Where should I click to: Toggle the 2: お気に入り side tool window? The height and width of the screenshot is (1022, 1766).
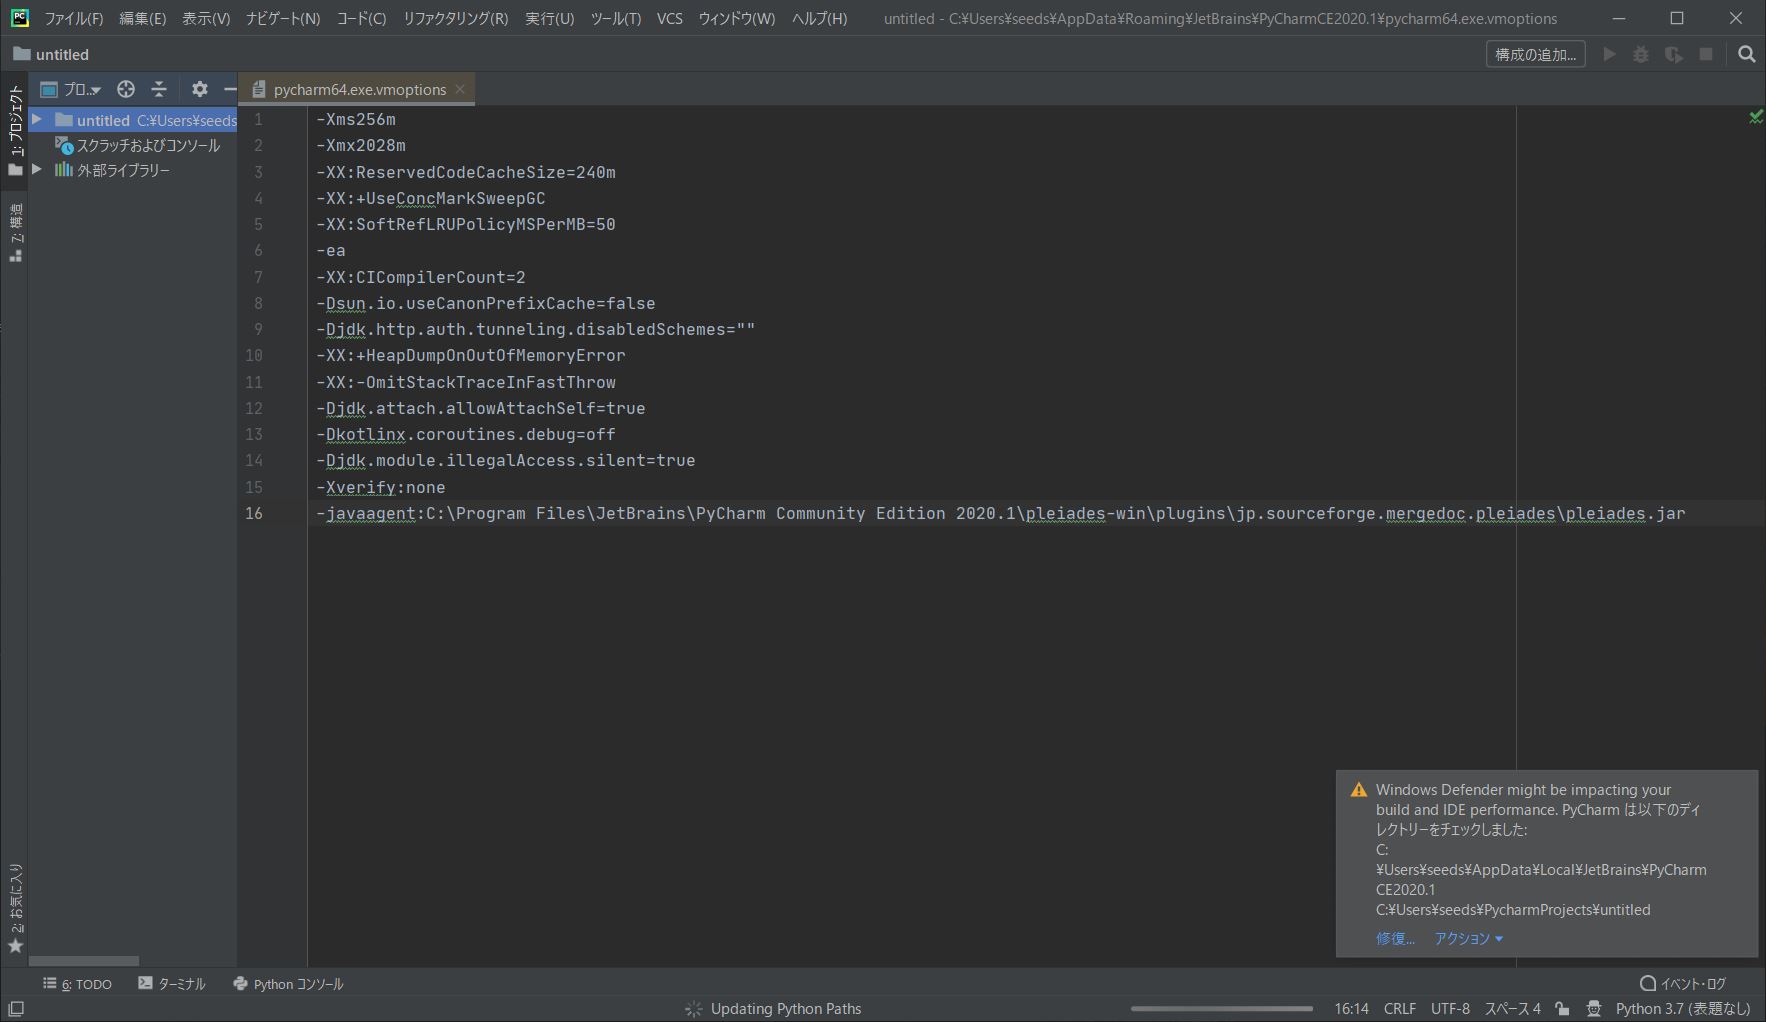click(14, 907)
